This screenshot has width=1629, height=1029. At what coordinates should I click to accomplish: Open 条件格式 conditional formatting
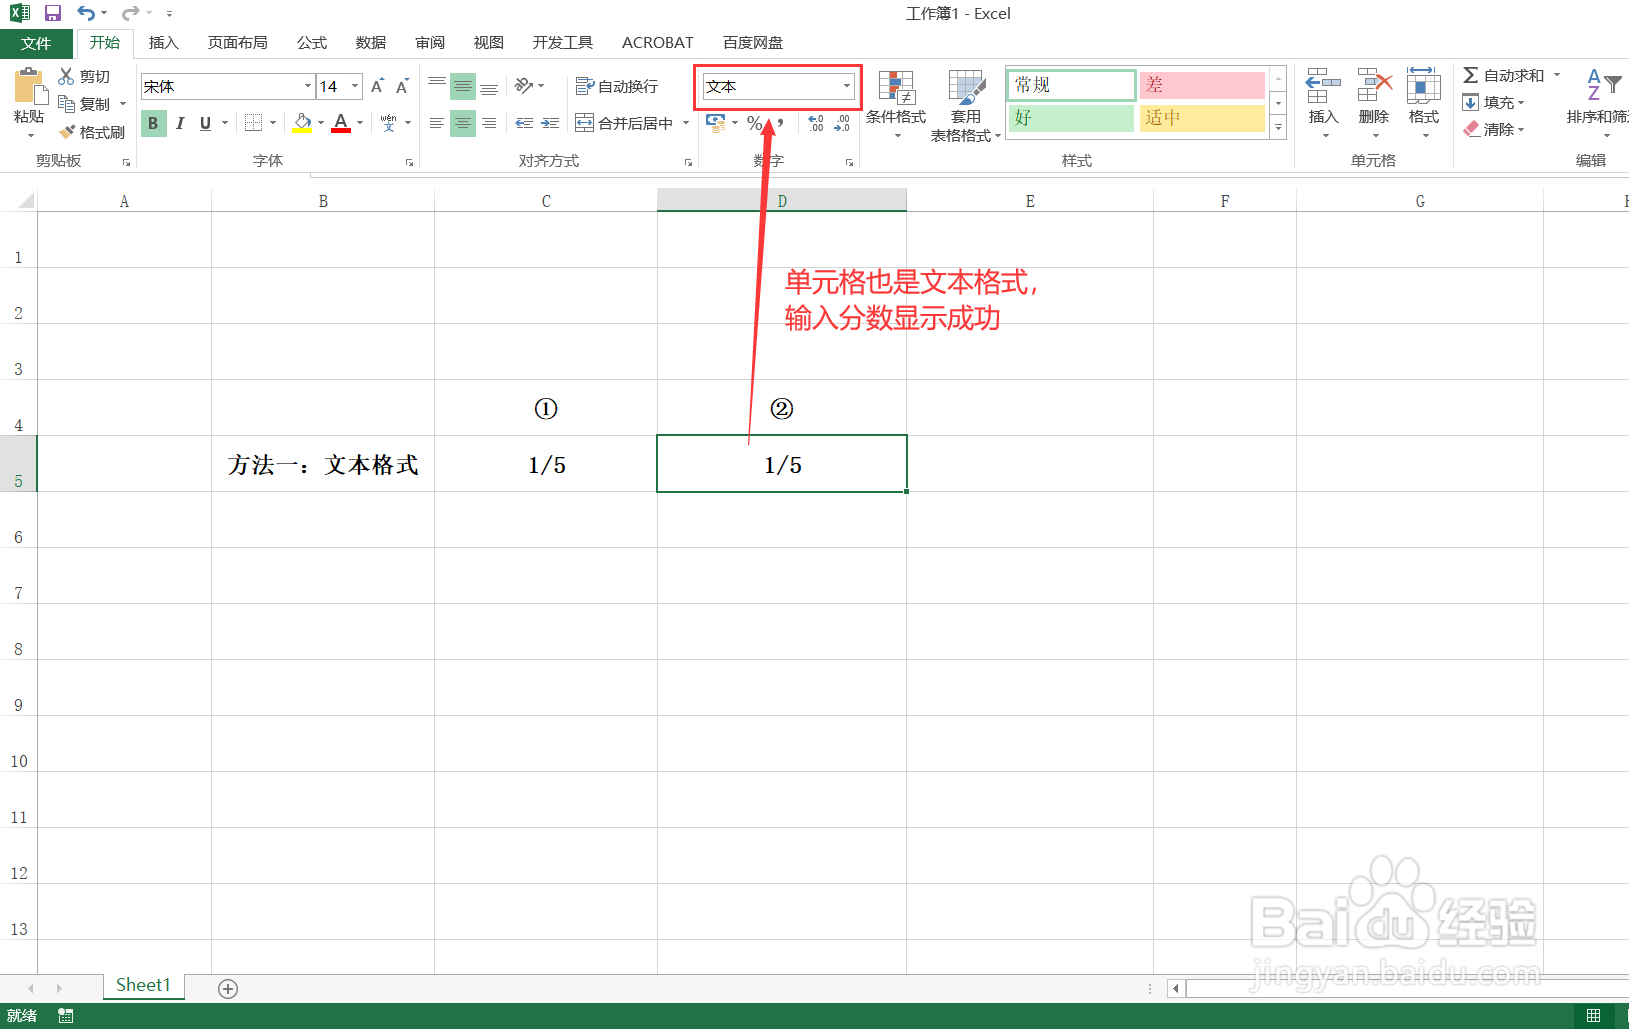[x=896, y=105]
